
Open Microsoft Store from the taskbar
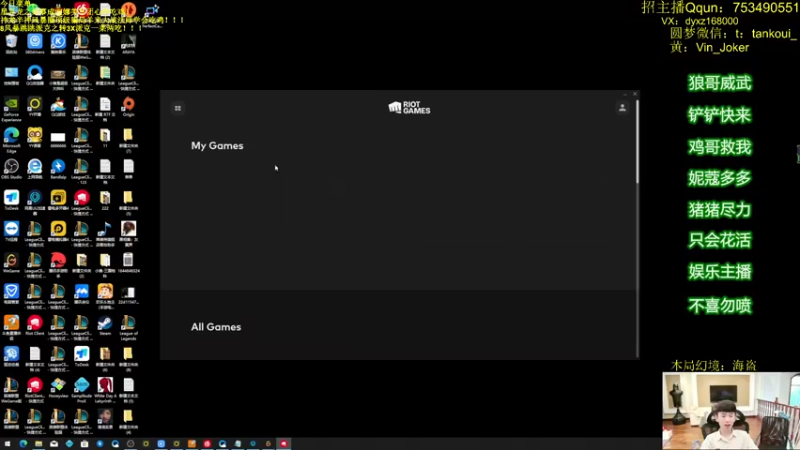[x=84, y=444]
